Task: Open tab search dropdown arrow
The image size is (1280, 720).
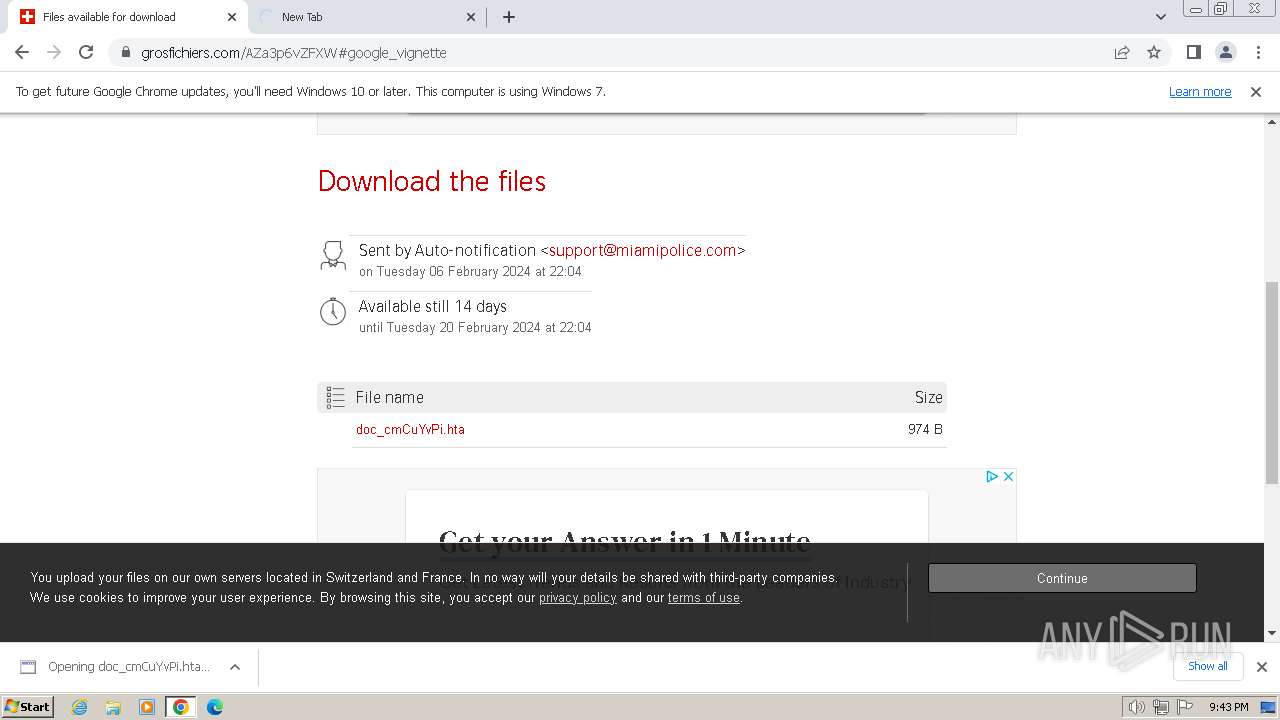Action: pos(1161,17)
